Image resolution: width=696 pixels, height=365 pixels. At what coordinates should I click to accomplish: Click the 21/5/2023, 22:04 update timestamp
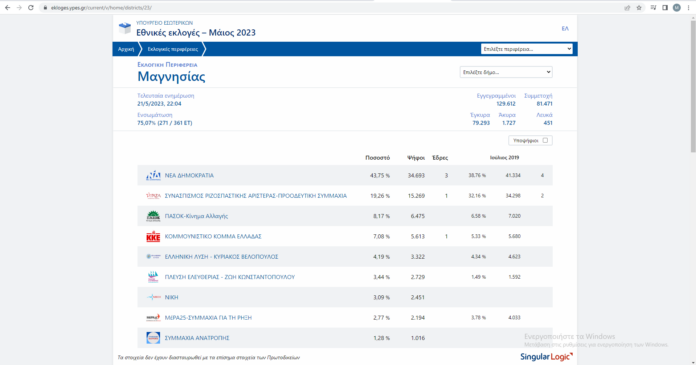click(x=159, y=104)
